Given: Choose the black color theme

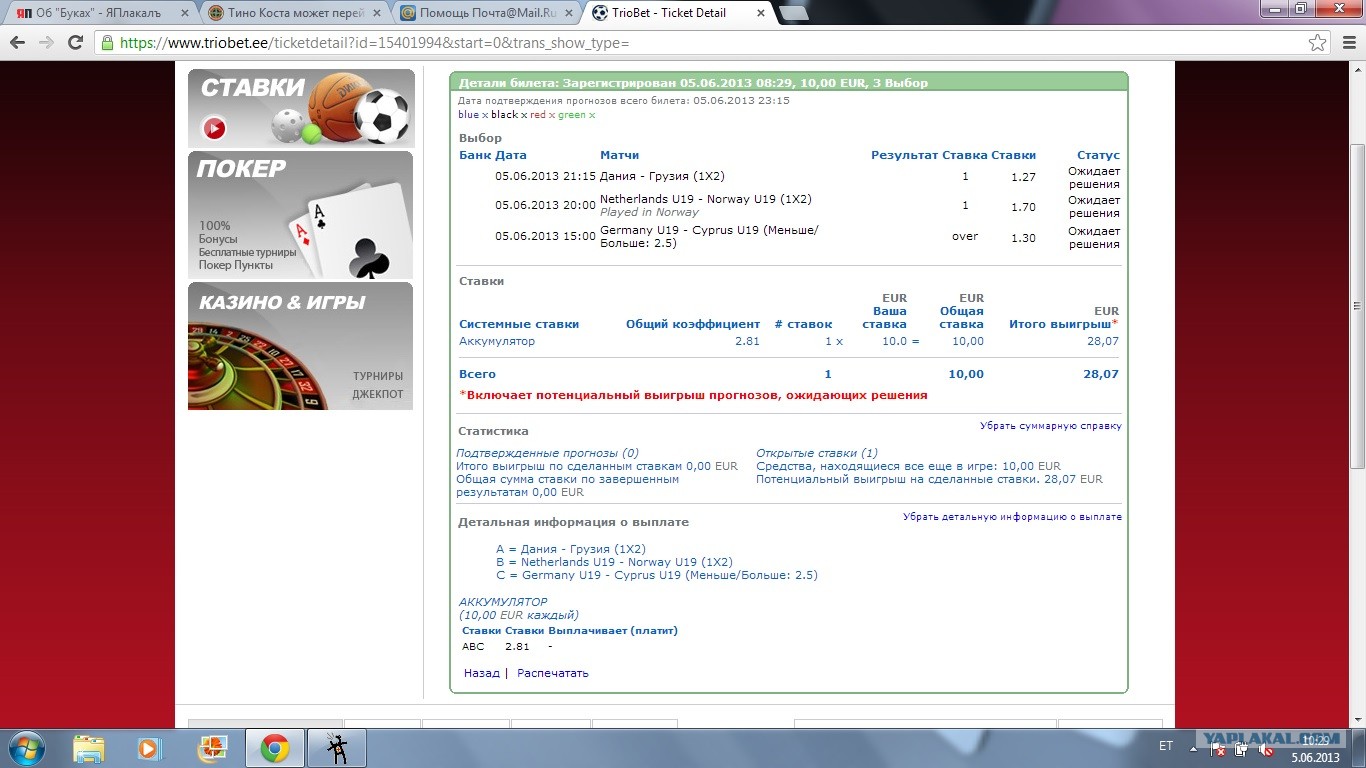Looking at the screenshot, I should point(504,115).
